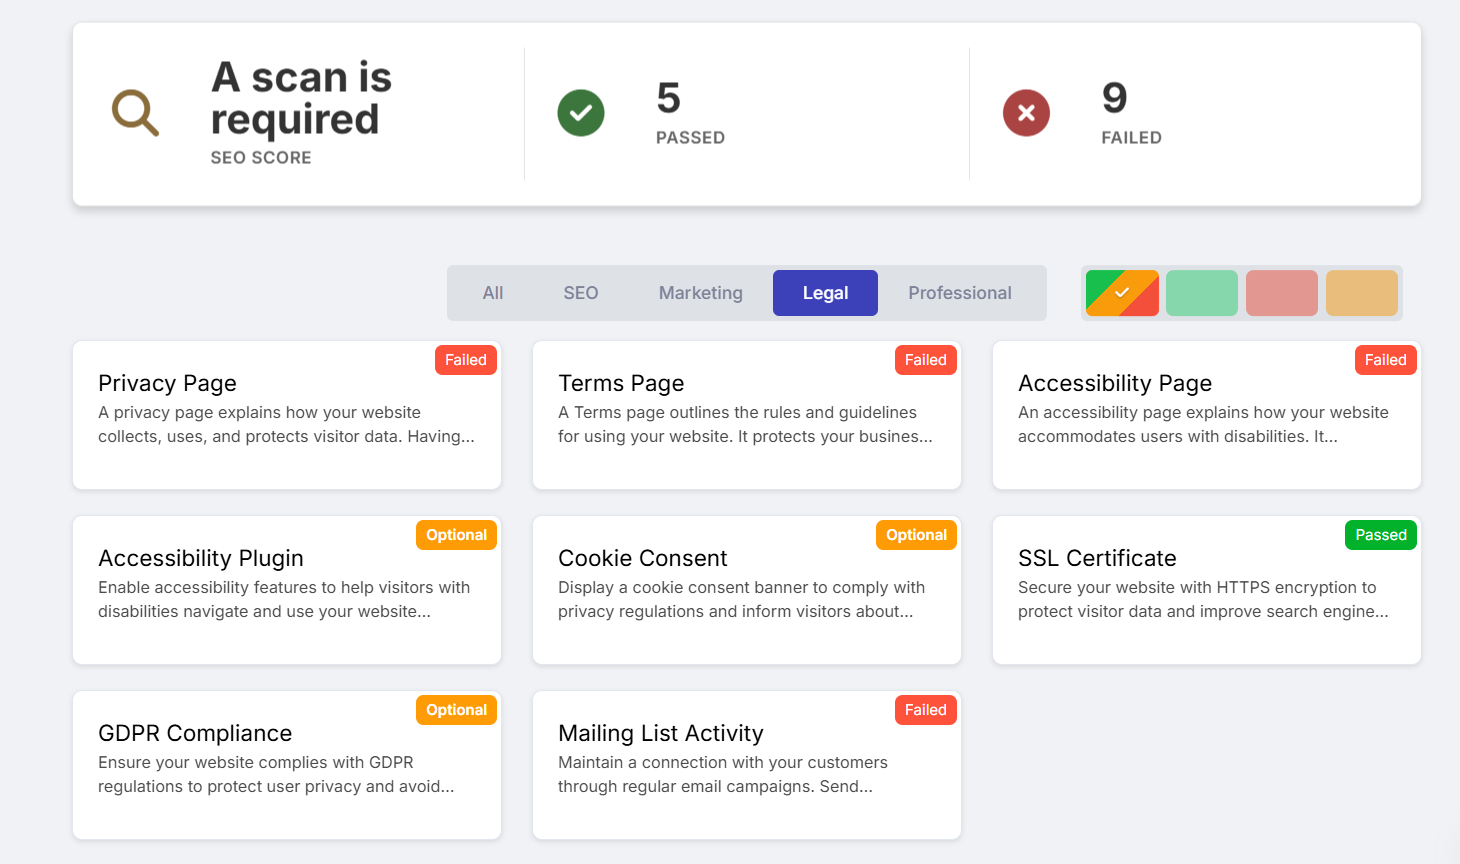1460x864 pixels.
Task: Click the magnifying glass SEO score icon
Action: [x=135, y=113]
